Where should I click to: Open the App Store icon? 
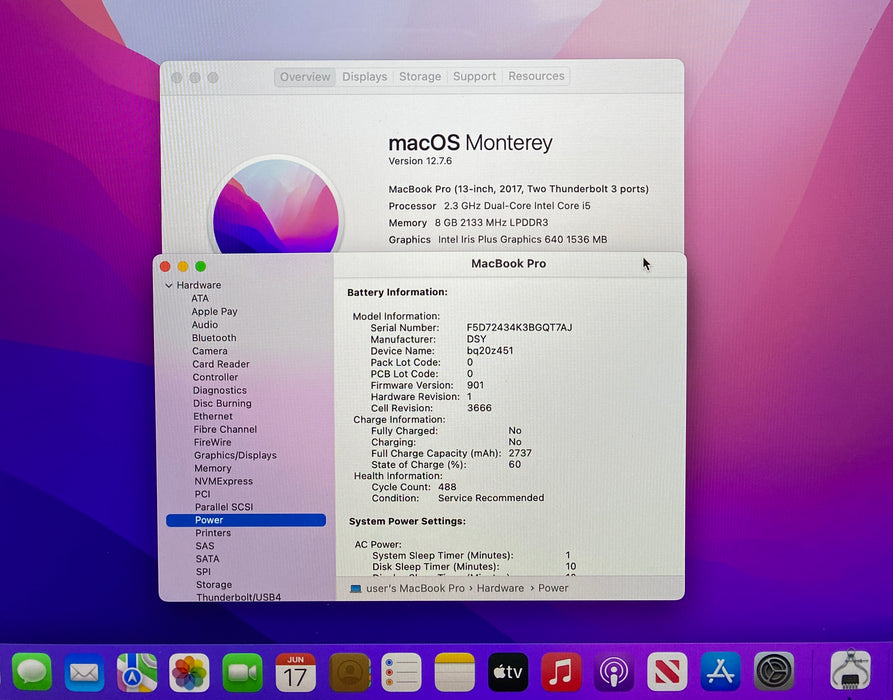coord(720,672)
